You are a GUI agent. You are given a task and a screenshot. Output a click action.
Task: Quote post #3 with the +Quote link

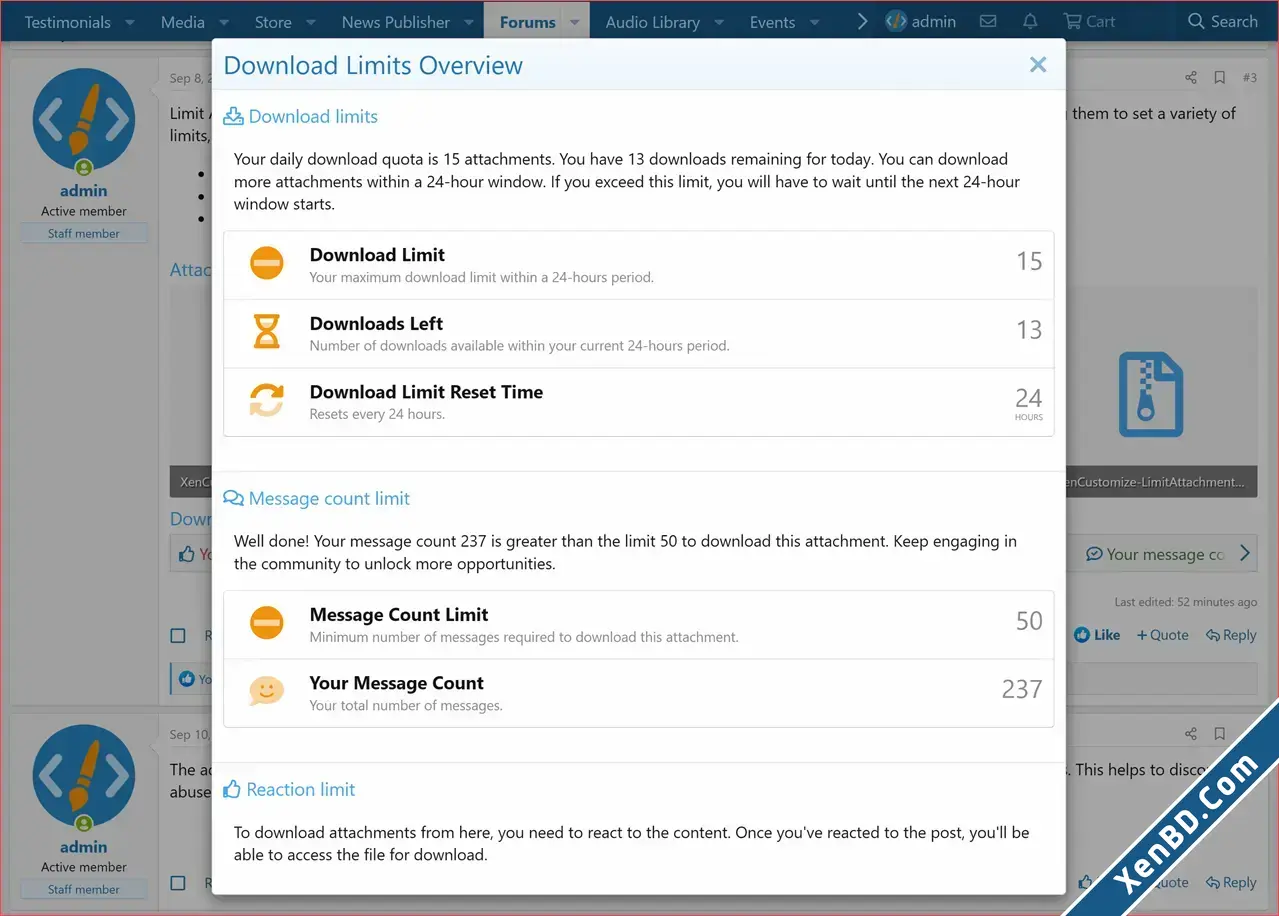(1163, 635)
